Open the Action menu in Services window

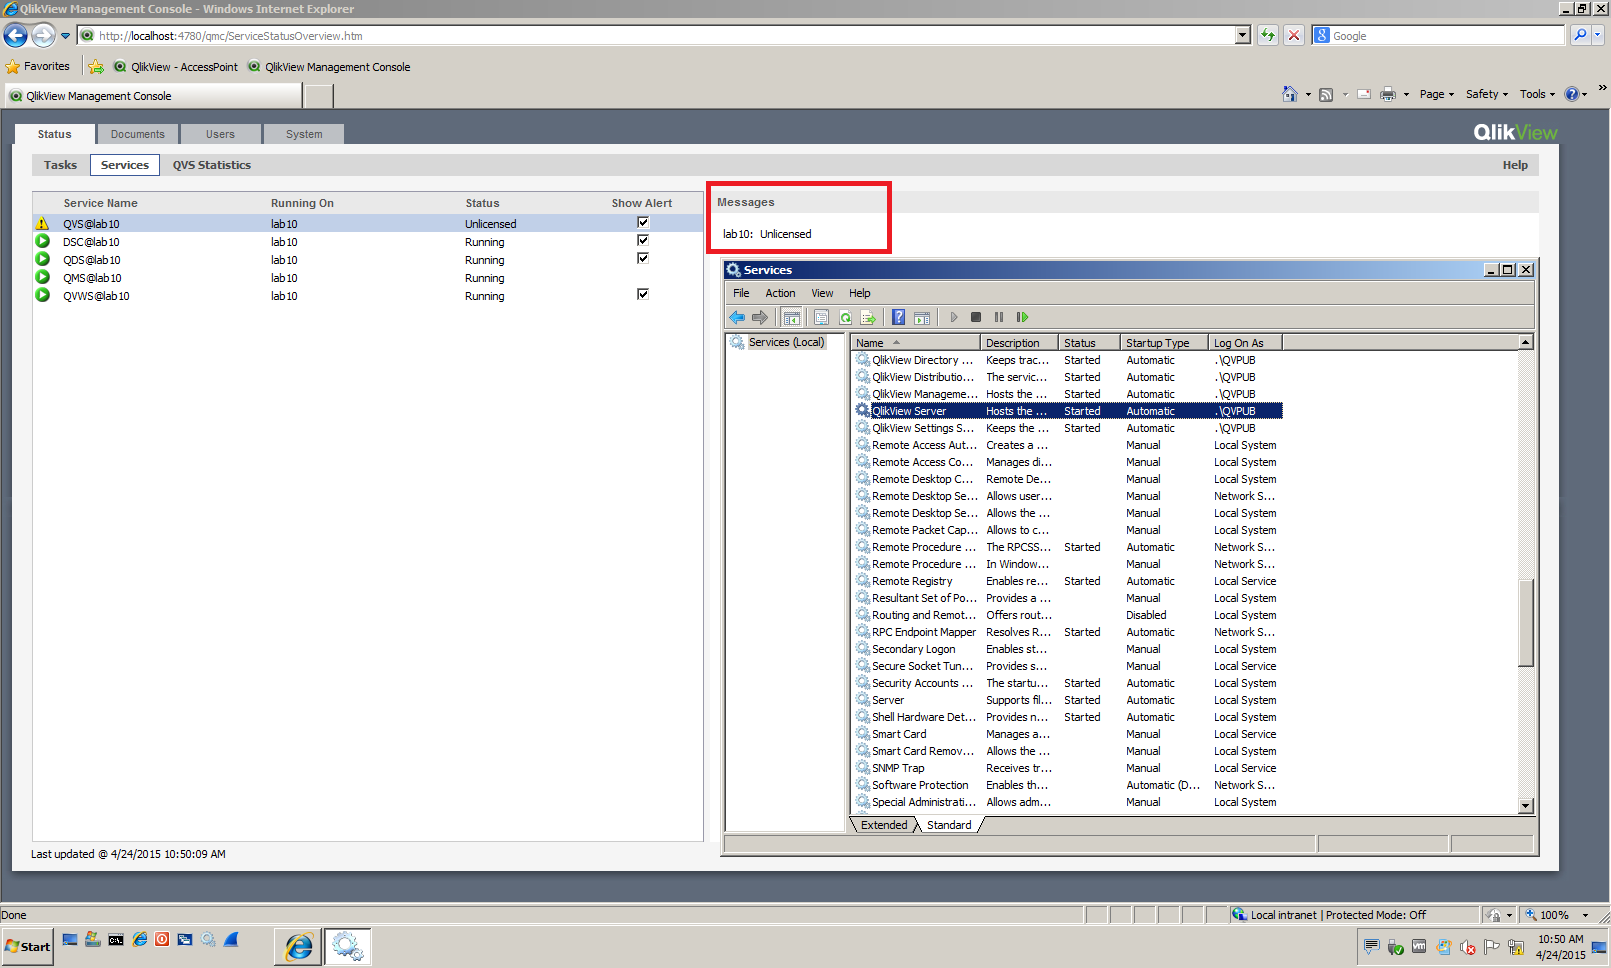click(x=780, y=293)
